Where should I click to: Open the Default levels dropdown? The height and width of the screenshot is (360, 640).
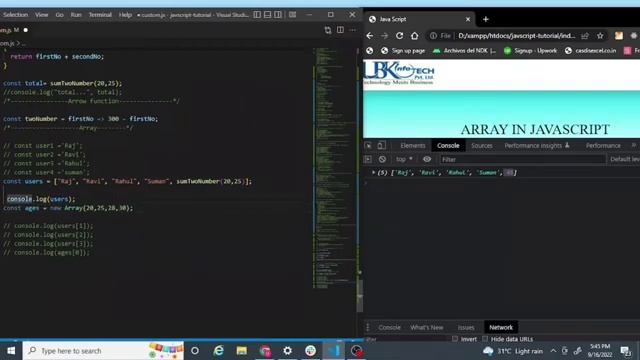624,160
